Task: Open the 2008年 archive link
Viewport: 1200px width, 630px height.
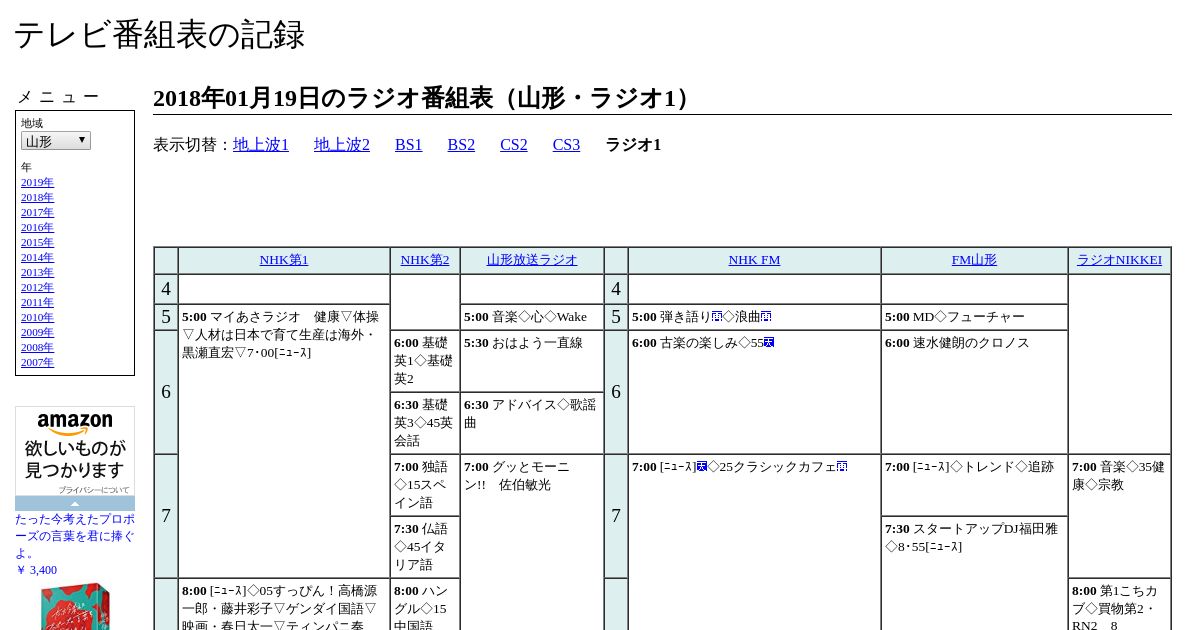Action: click(37, 347)
